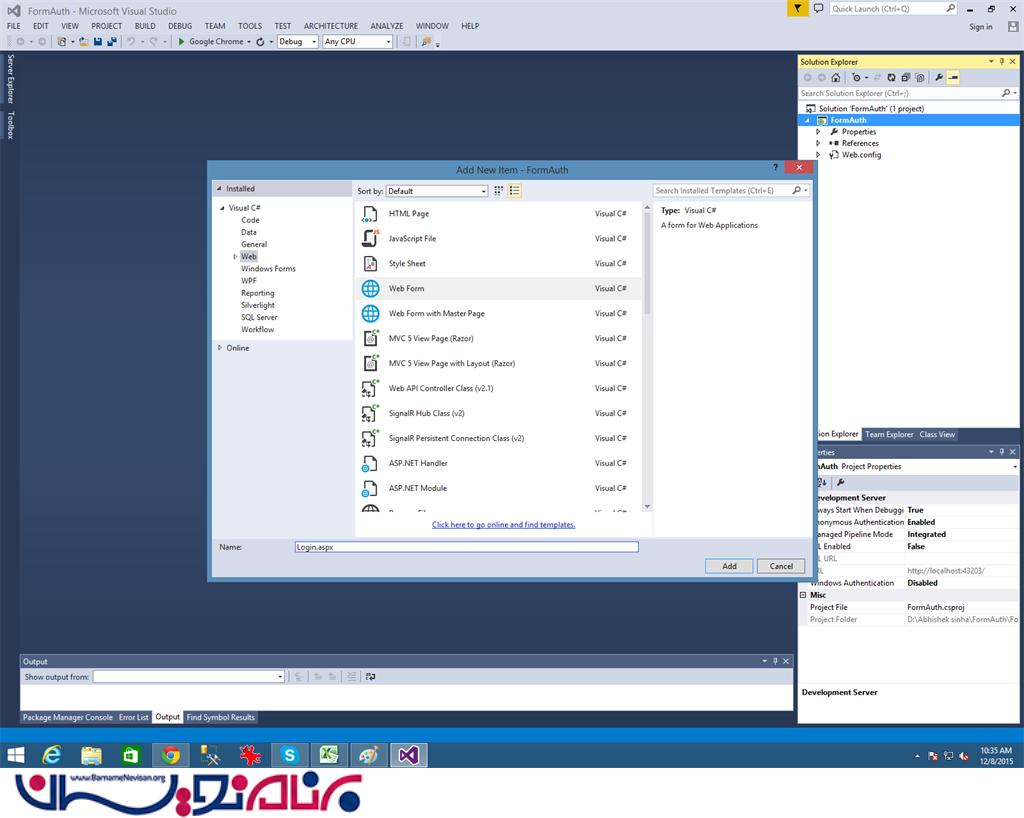Open the feedback speech bubble icon
Screen dimensions: 1024x818
click(x=818, y=8)
